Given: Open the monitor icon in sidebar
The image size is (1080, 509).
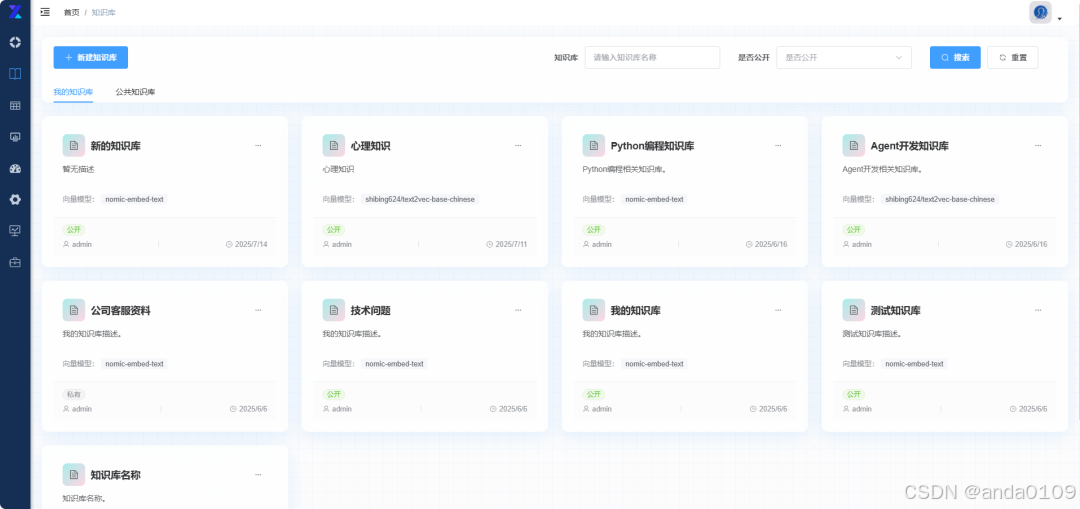Looking at the screenshot, I should [15, 136].
